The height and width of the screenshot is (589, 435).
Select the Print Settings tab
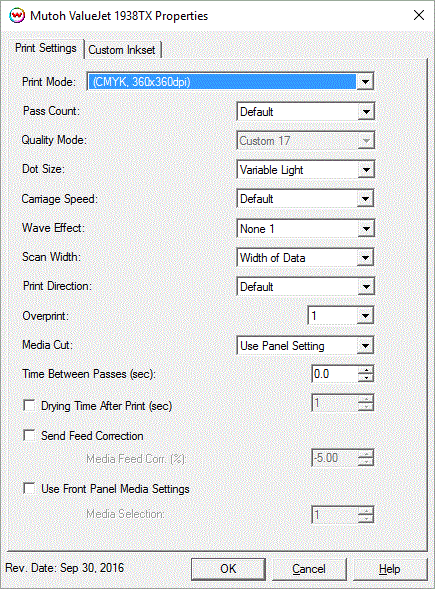tap(45, 48)
